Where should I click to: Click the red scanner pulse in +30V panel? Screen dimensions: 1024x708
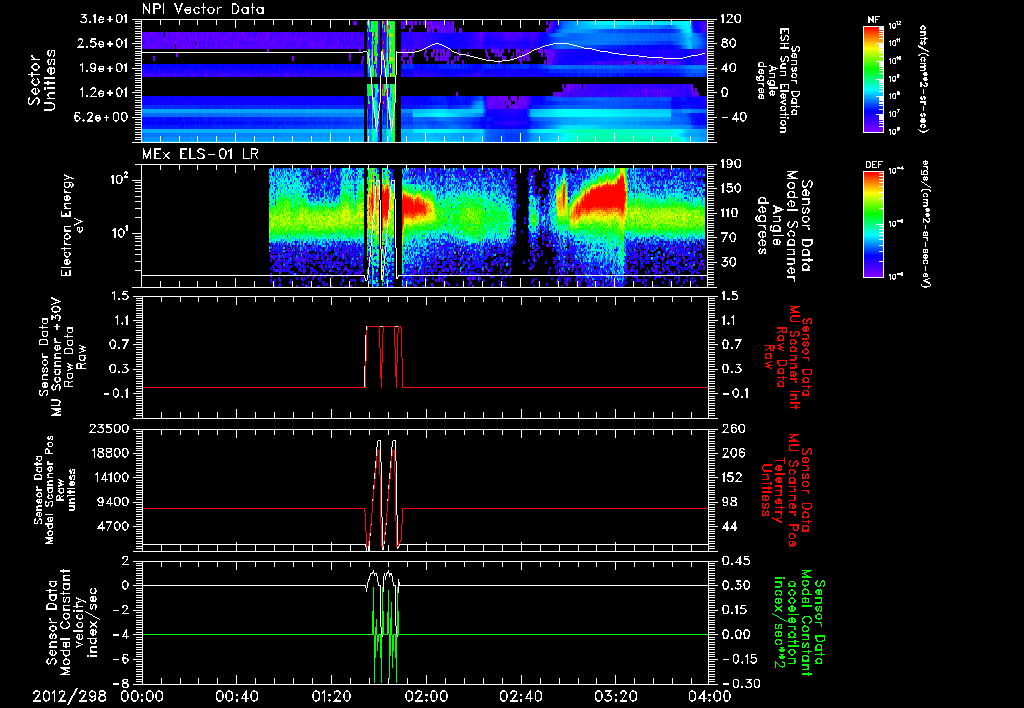384,357
